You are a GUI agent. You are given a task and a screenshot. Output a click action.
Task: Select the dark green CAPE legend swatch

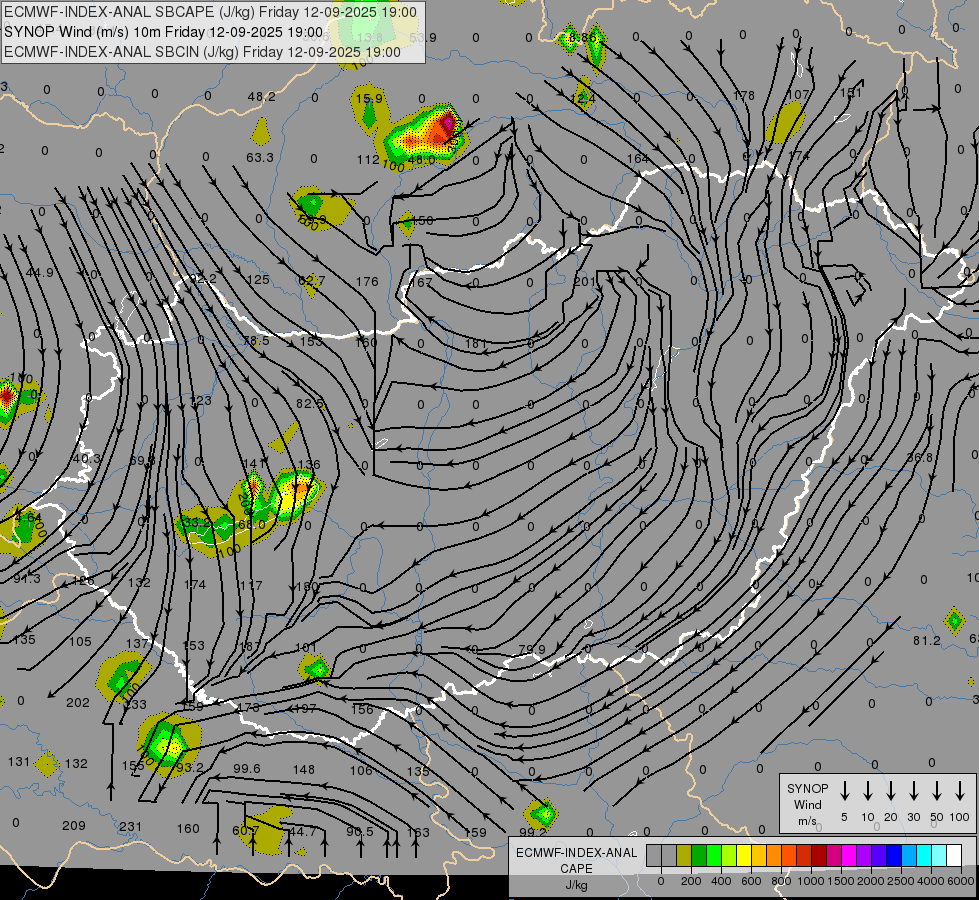(699, 856)
